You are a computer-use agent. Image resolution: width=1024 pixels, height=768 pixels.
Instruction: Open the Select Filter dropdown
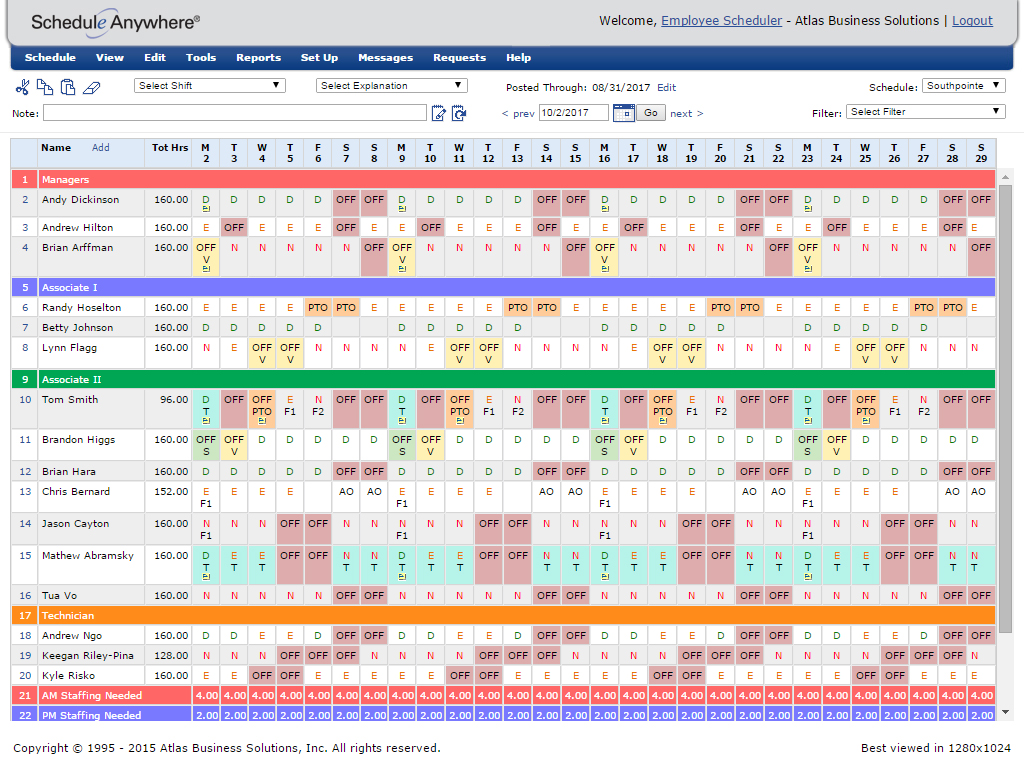[x=925, y=112]
